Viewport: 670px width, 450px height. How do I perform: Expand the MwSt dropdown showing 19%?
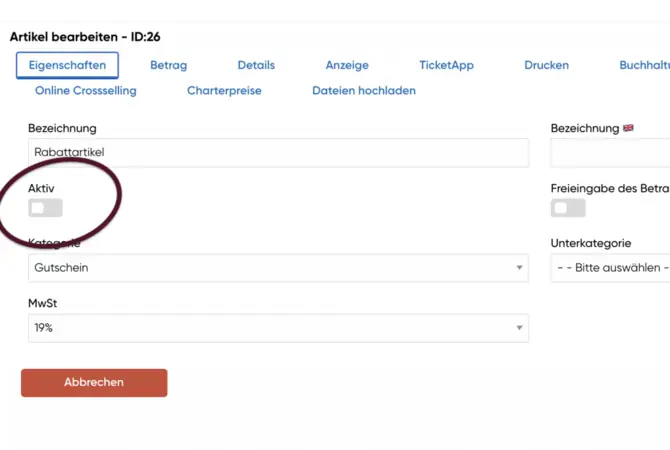coord(278,328)
